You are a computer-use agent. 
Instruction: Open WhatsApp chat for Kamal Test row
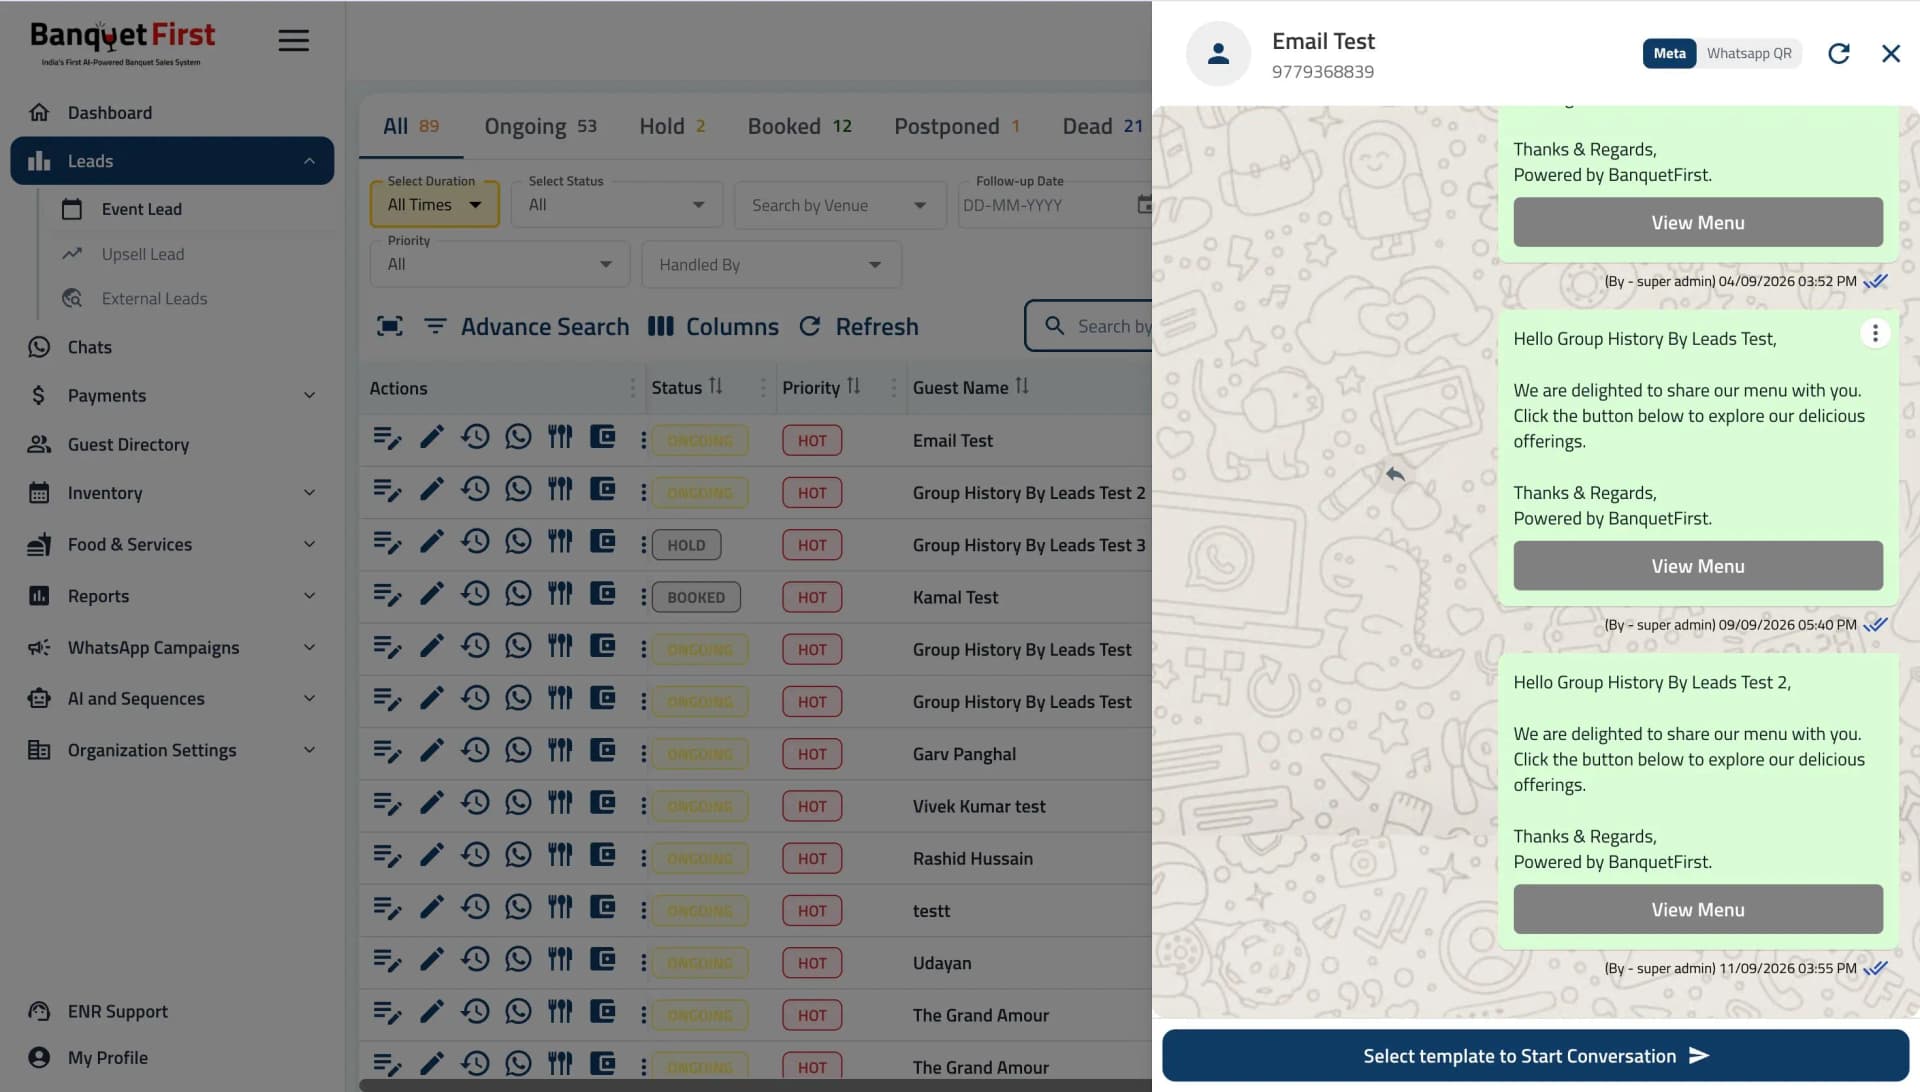pyautogui.click(x=518, y=593)
